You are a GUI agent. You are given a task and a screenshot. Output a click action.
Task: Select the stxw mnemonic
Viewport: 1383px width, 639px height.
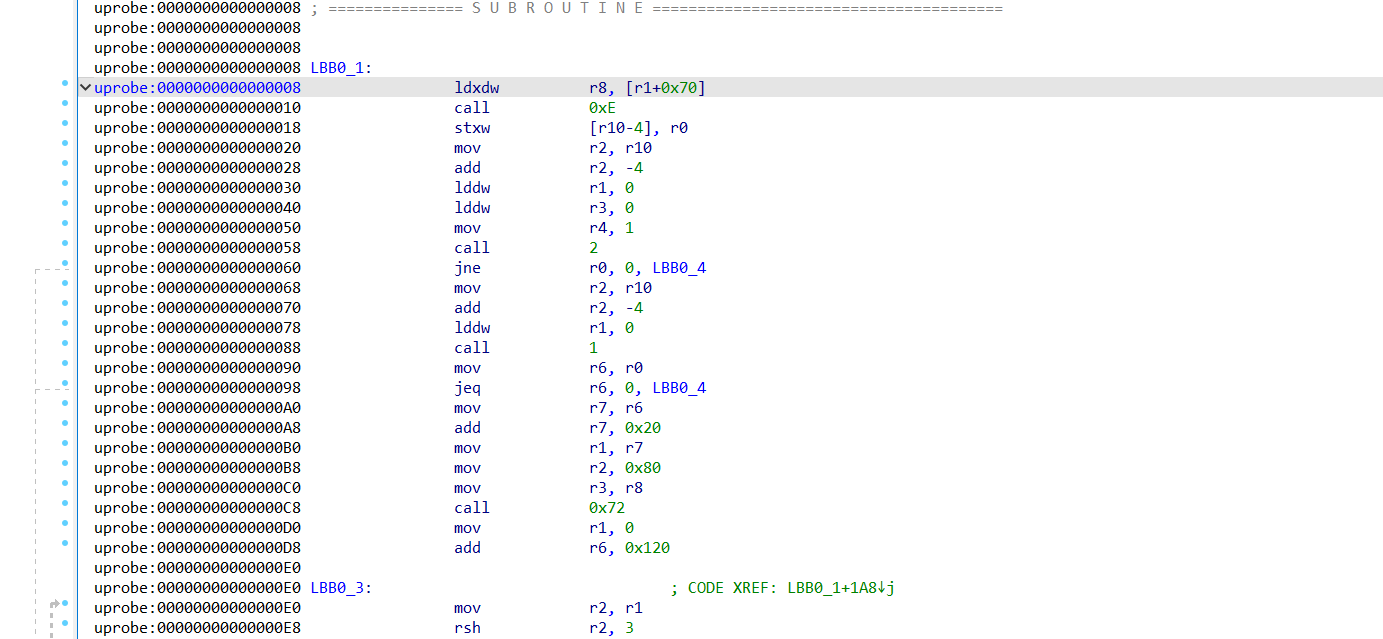click(x=472, y=128)
